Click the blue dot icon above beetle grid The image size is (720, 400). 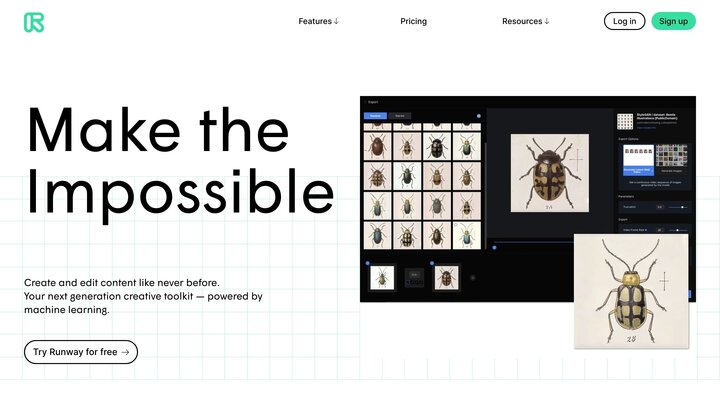pyautogui.click(x=478, y=116)
